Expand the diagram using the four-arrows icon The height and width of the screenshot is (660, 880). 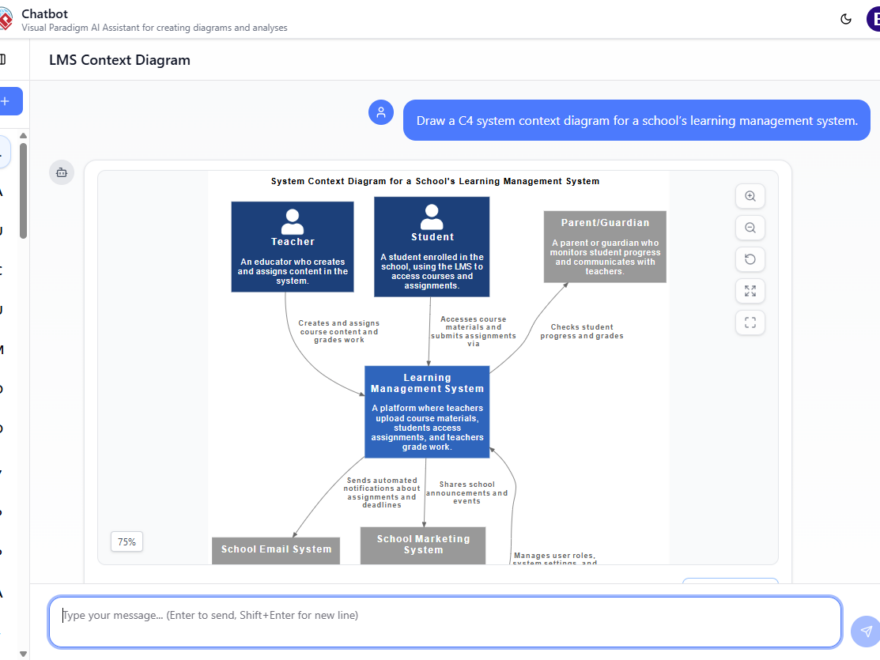[750, 291]
